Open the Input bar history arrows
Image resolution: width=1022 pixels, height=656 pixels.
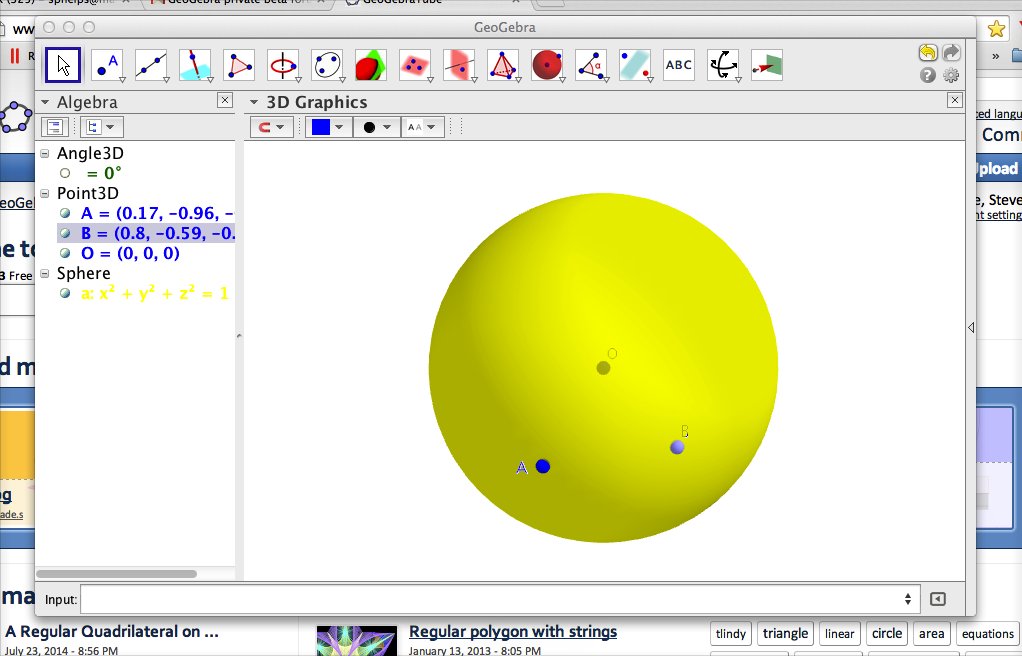click(x=907, y=599)
